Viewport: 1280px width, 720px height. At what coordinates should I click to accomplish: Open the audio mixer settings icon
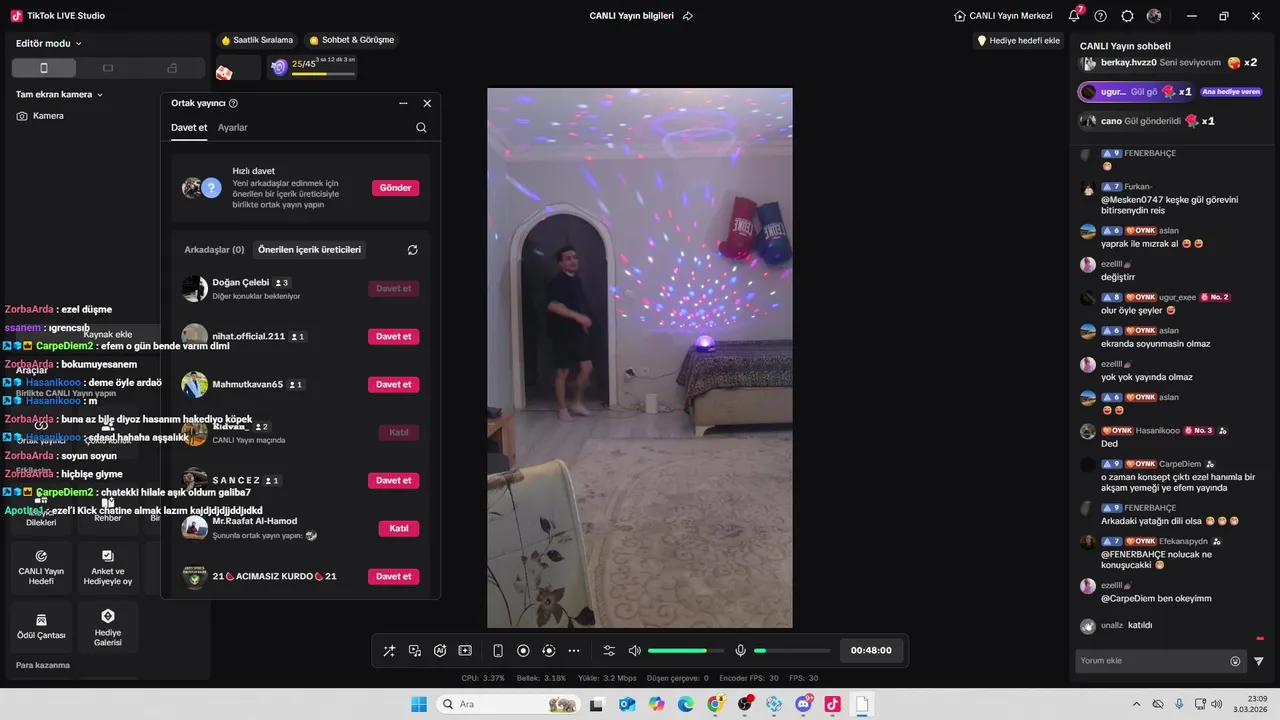pyautogui.click(x=609, y=651)
